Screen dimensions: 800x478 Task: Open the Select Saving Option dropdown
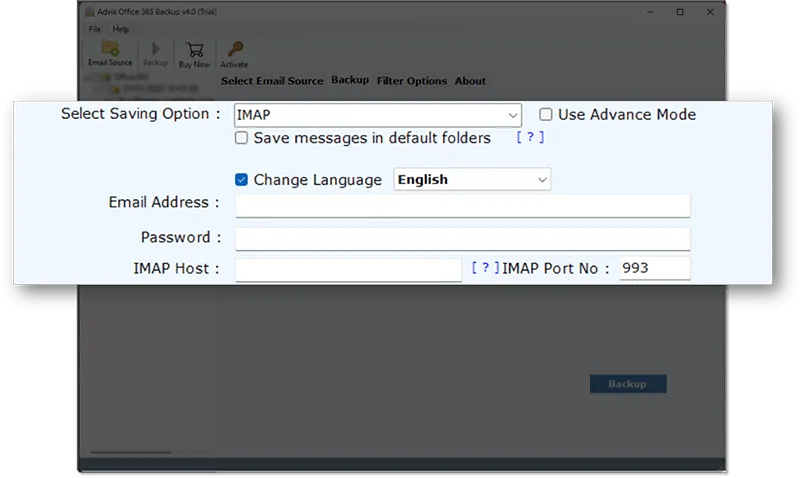(378, 115)
